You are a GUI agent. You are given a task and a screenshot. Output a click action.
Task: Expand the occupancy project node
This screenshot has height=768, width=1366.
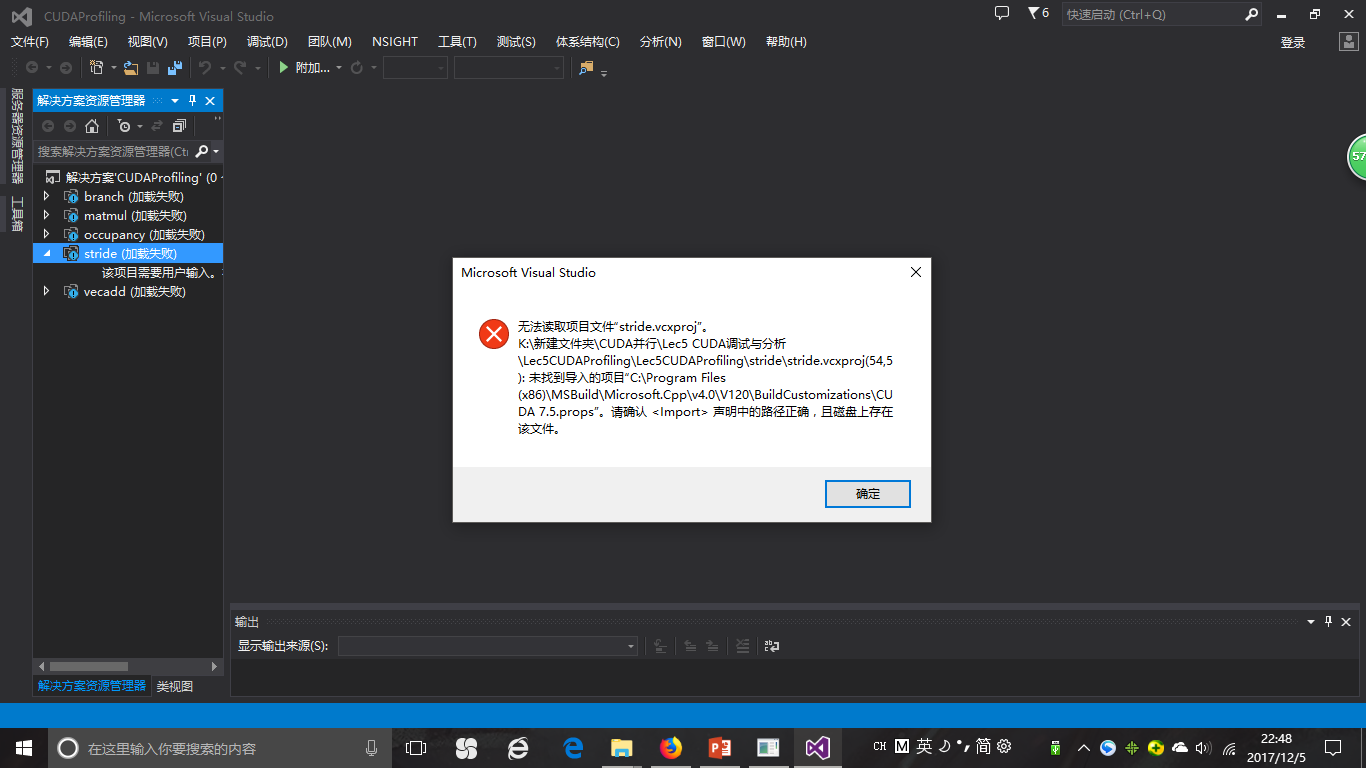coord(46,234)
